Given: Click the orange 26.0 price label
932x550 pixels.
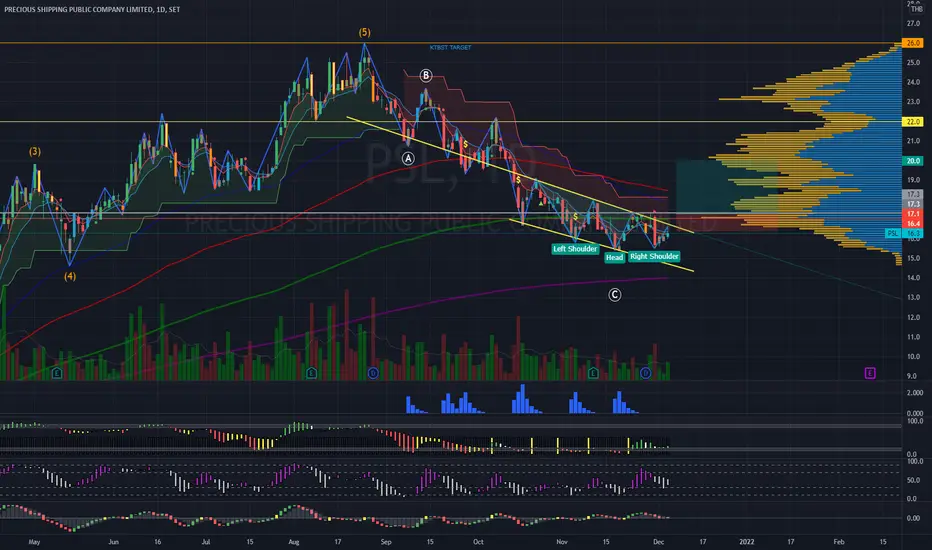Looking at the screenshot, I should (913, 43).
